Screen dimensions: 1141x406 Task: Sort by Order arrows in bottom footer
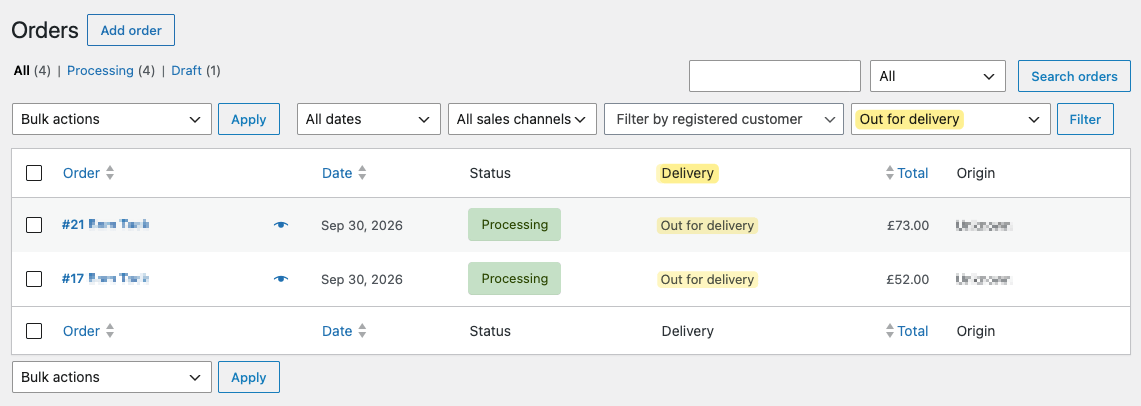click(110, 331)
